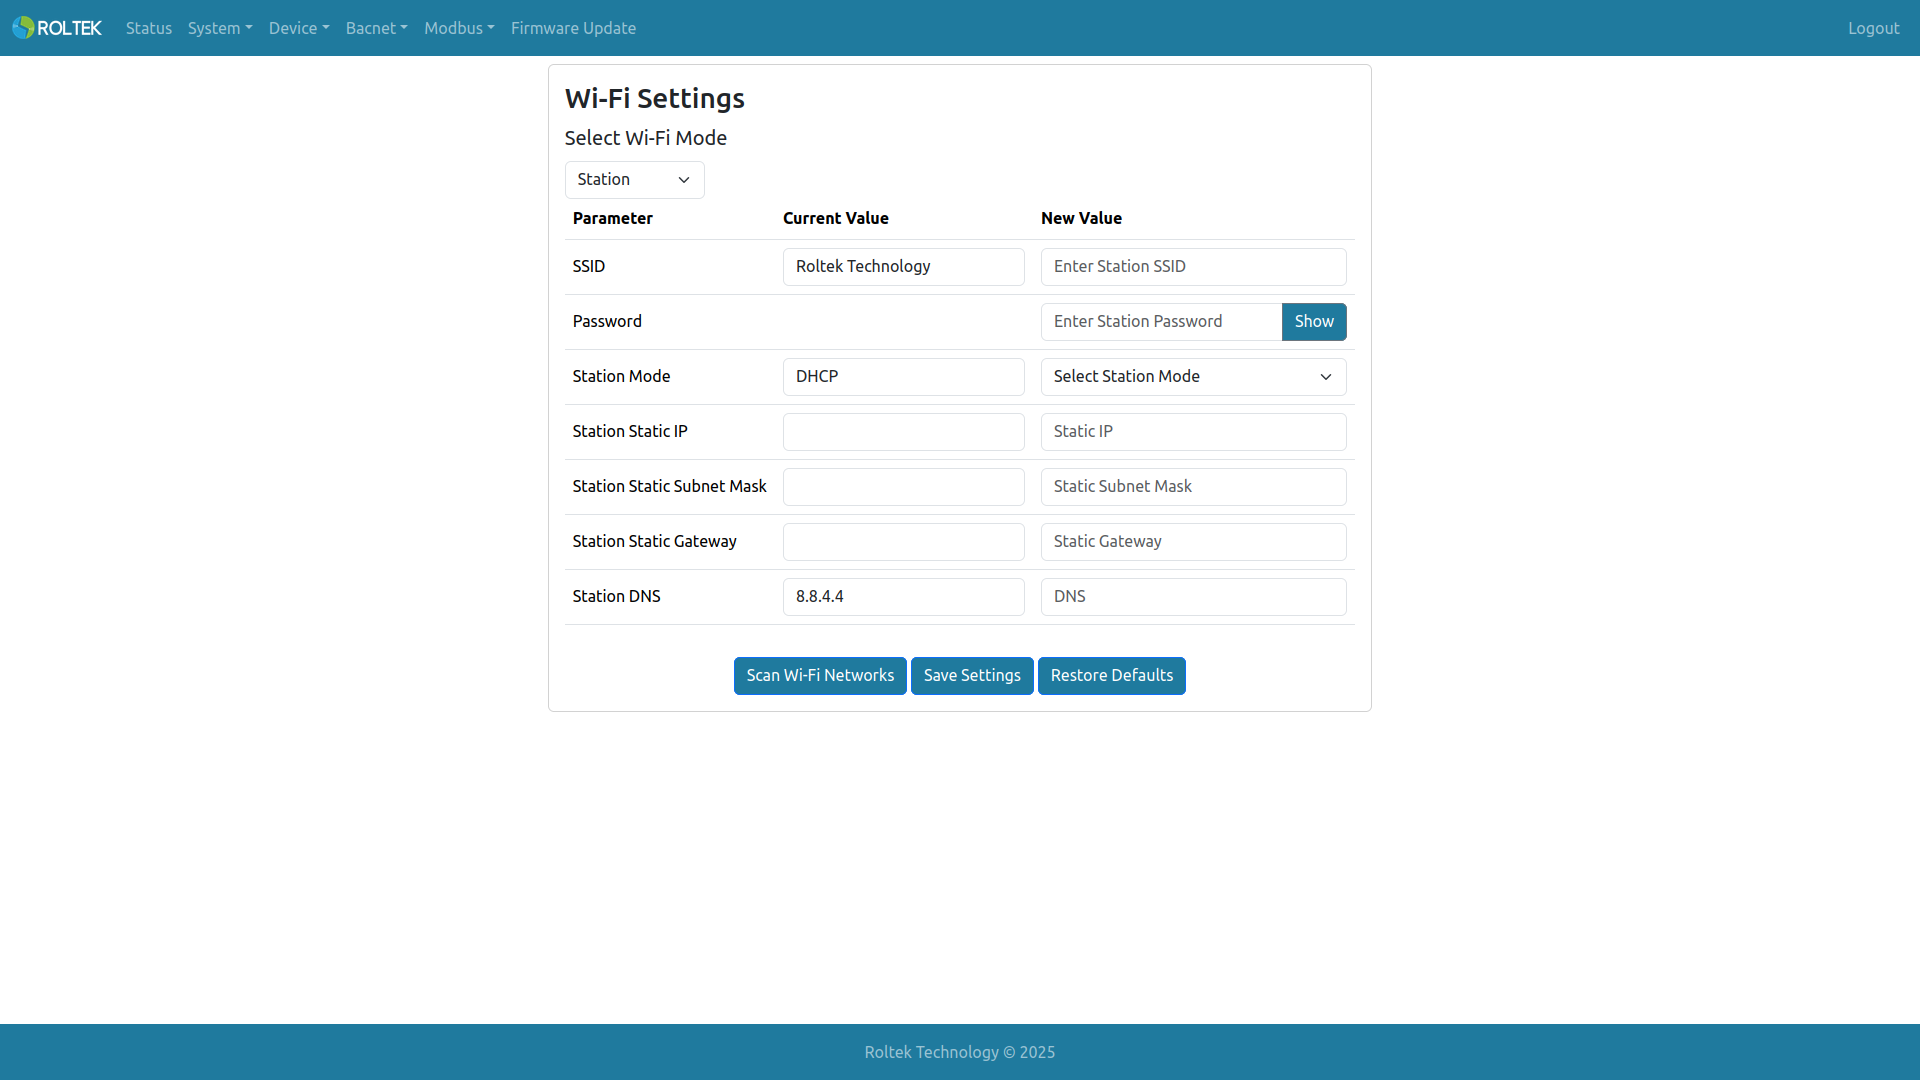
Task: Click the Station DNS row label
Action: [x=616, y=597]
